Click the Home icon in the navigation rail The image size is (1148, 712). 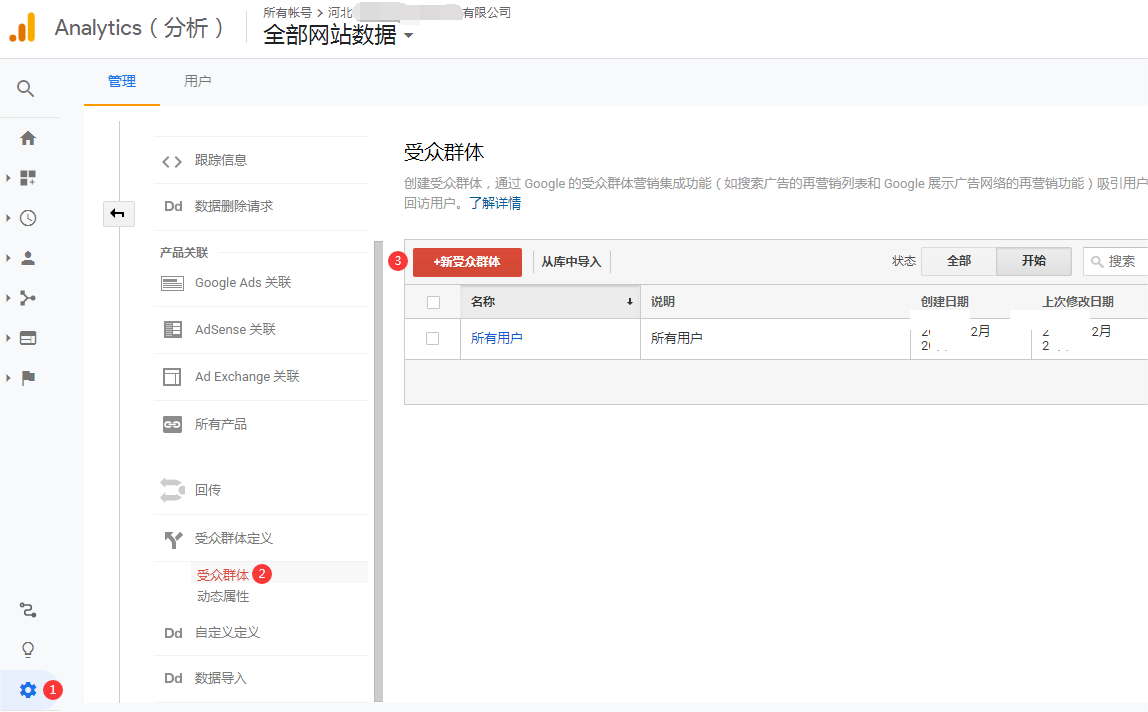pyautogui.click(x=27, y=137)
